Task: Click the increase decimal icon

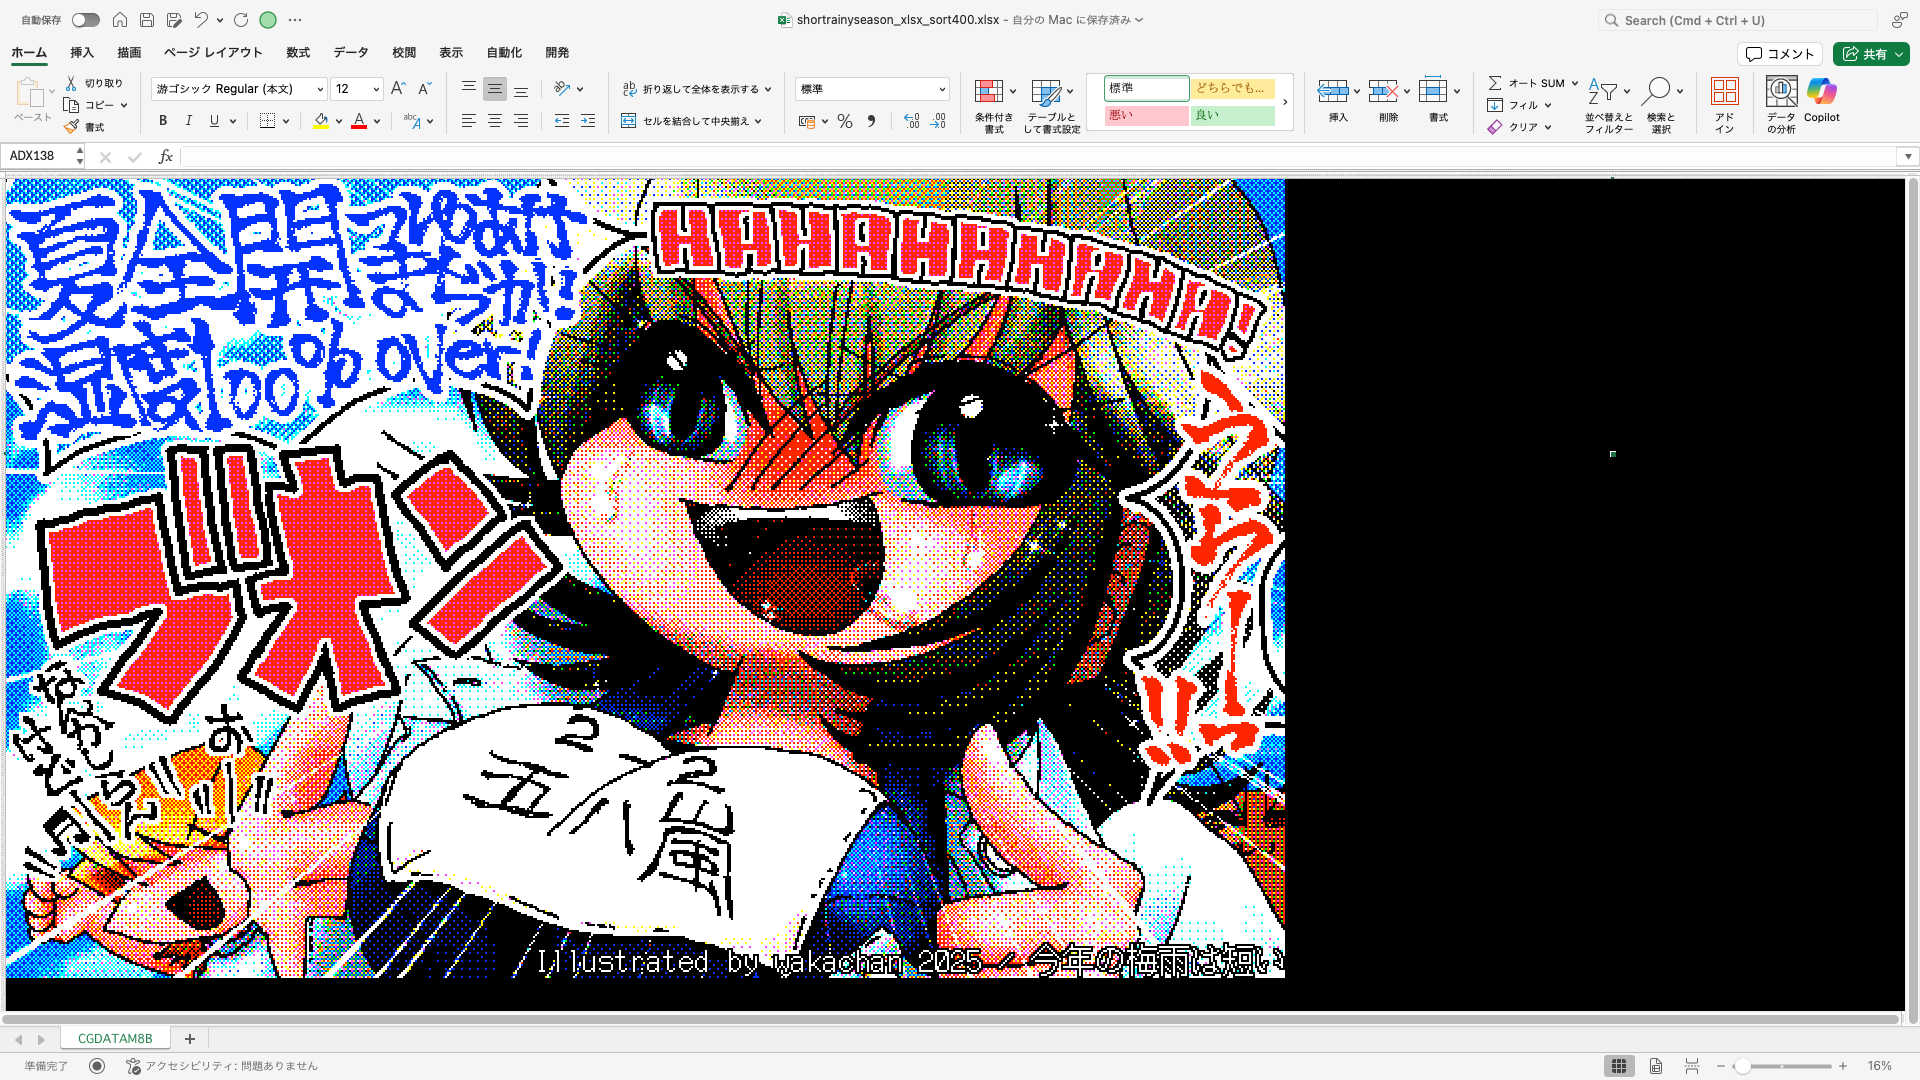Action: [x=911, y=121]
